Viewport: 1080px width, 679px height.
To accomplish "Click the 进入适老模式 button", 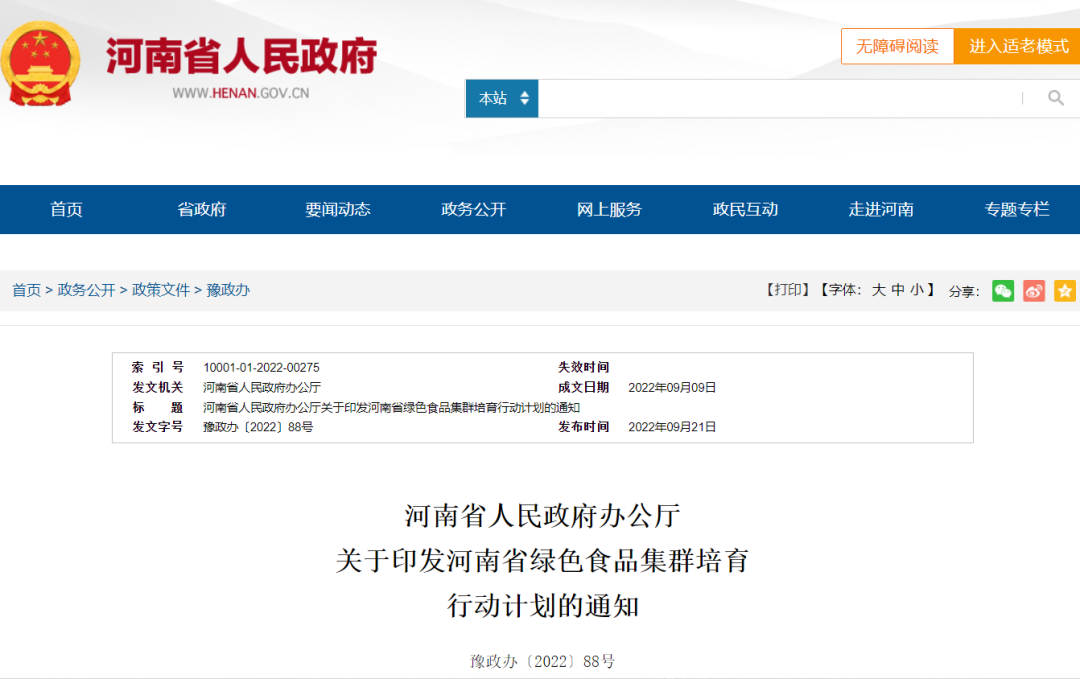I will click(1018, 46).
